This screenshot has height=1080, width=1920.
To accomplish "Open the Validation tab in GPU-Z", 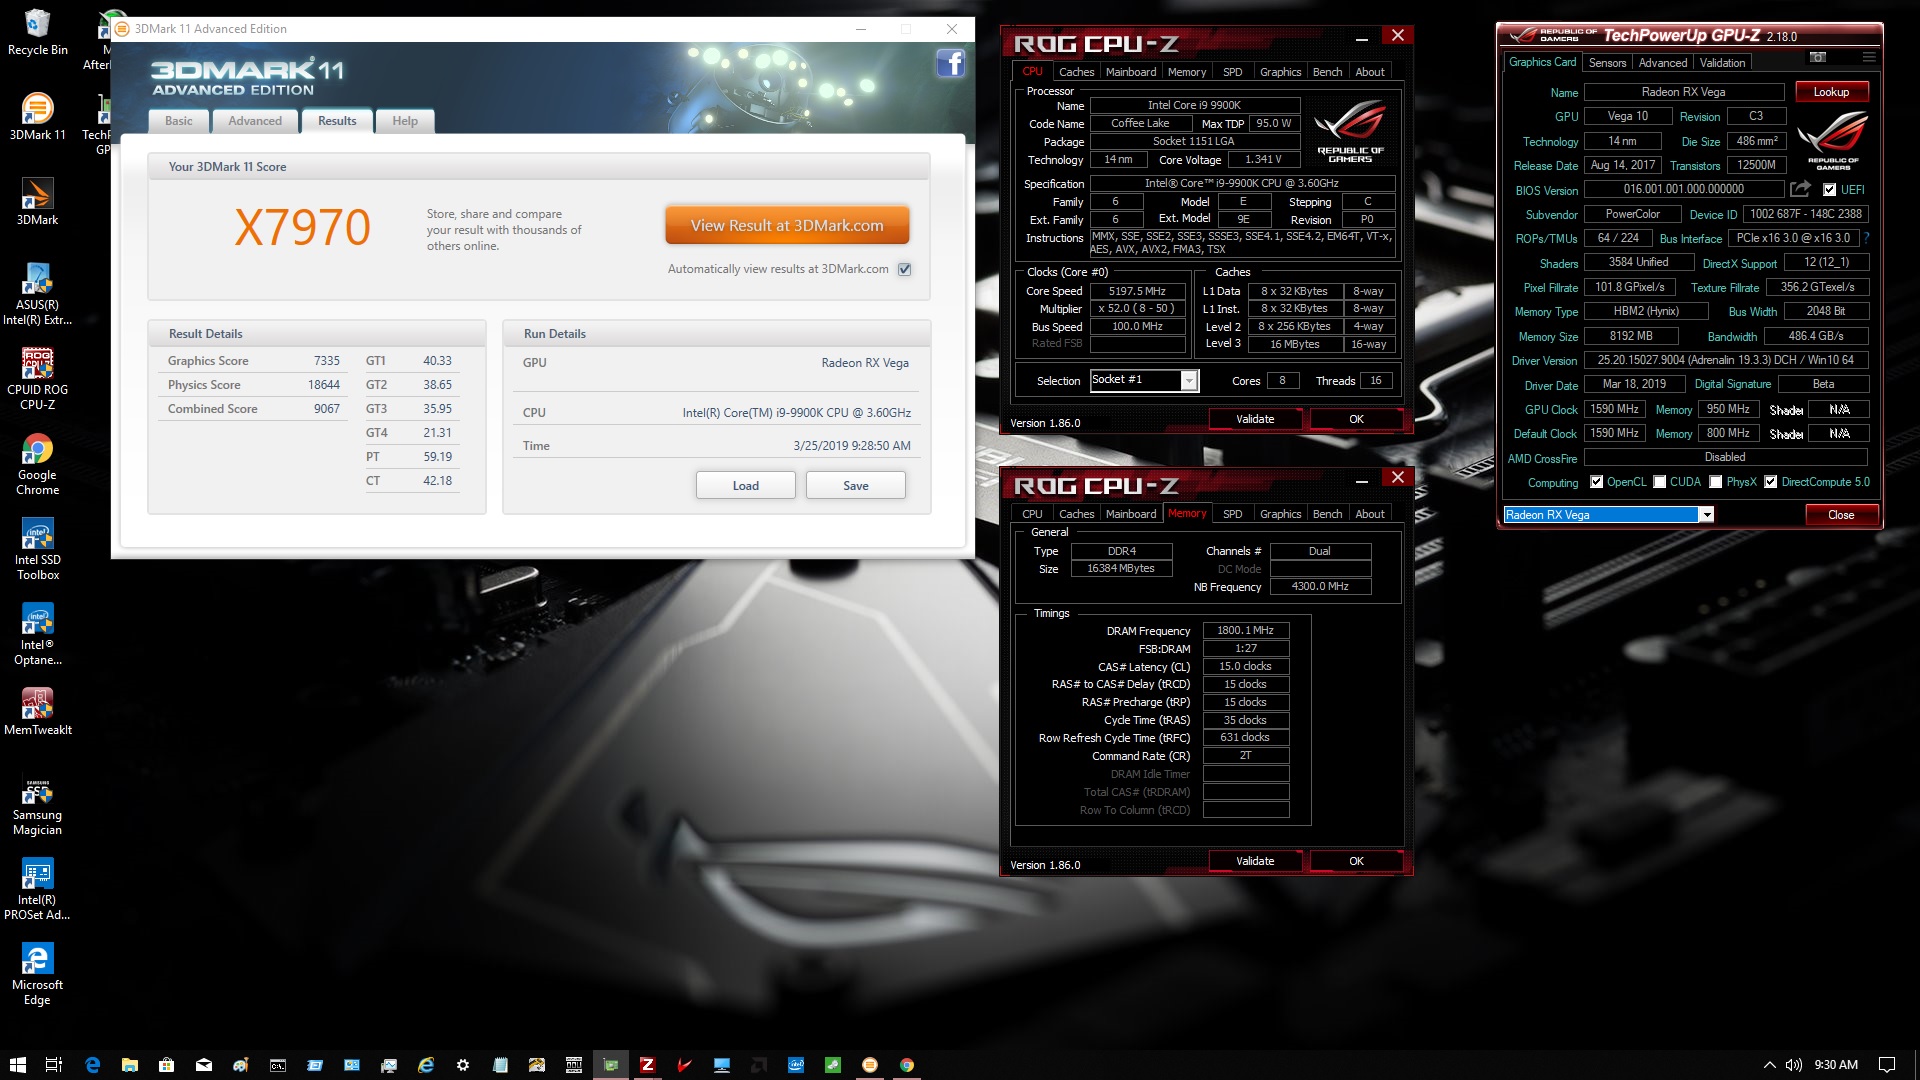I will click(x=1722, y=63).
